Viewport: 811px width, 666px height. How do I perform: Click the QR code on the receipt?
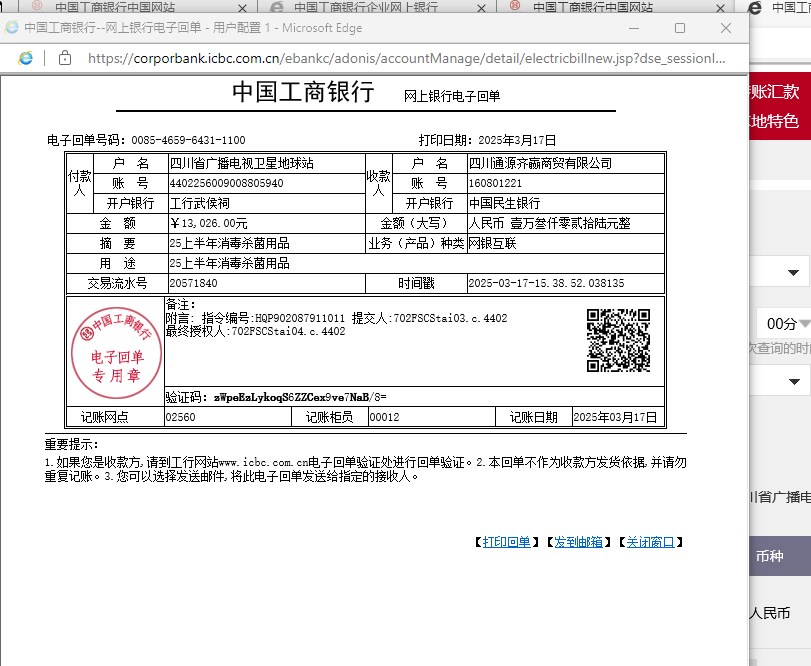click(618, 340)
